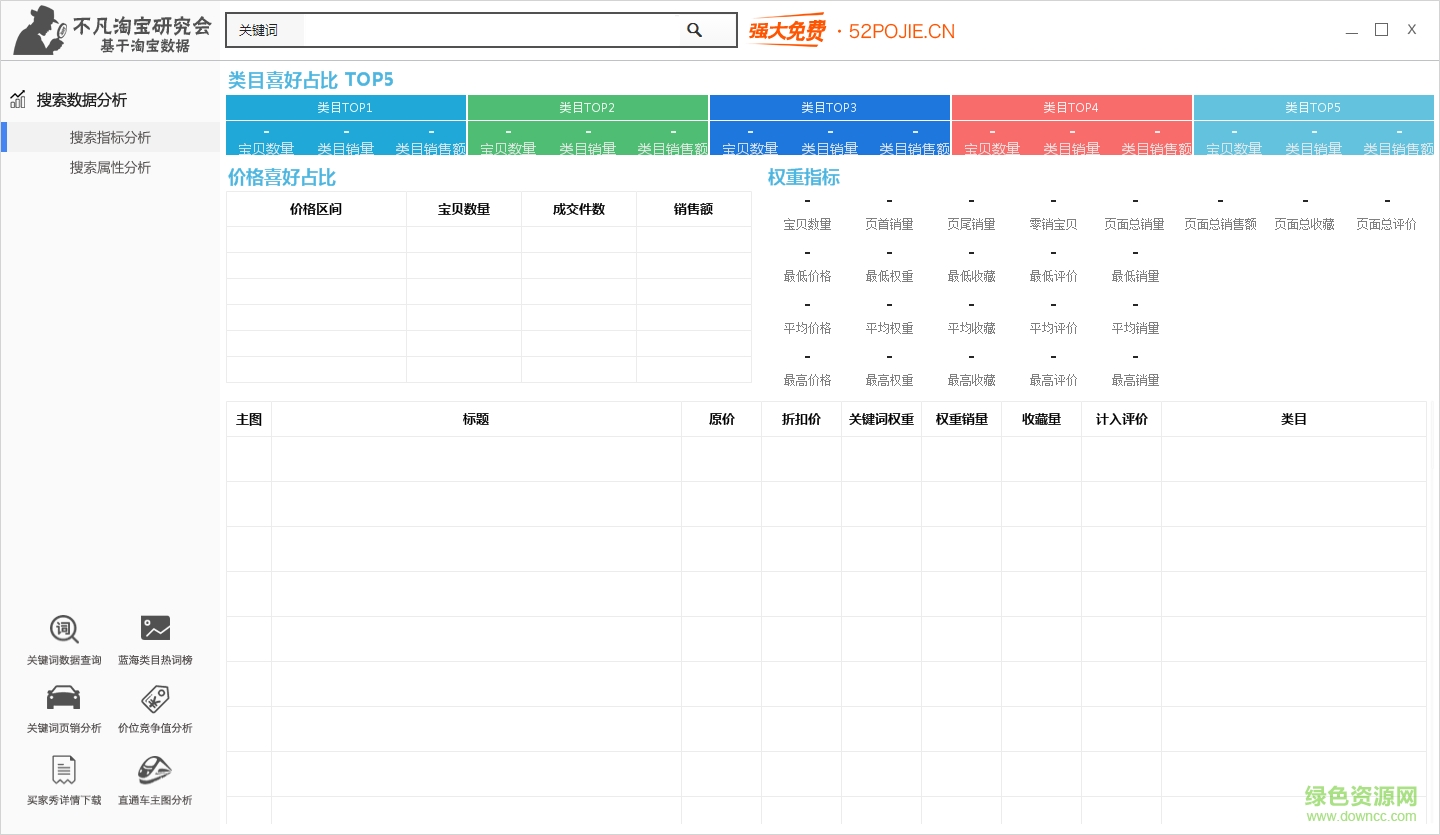1440x835 pixels.
Task: Click the red 类目TOP4 header tile
Action: [1071, 108]
